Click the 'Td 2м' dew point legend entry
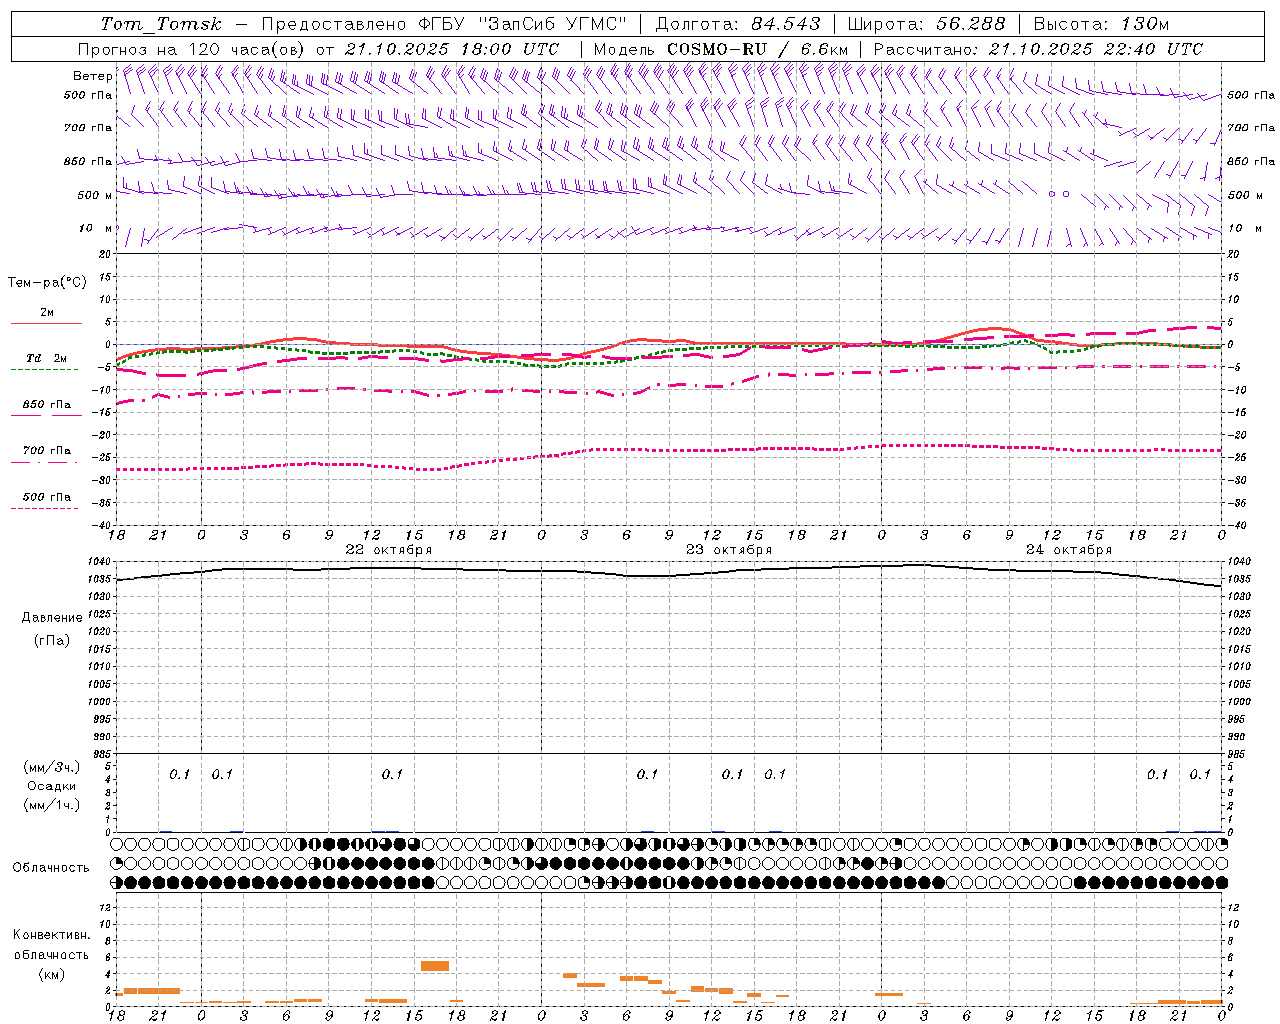1280x1024 pixels. [x=46, y=358]
